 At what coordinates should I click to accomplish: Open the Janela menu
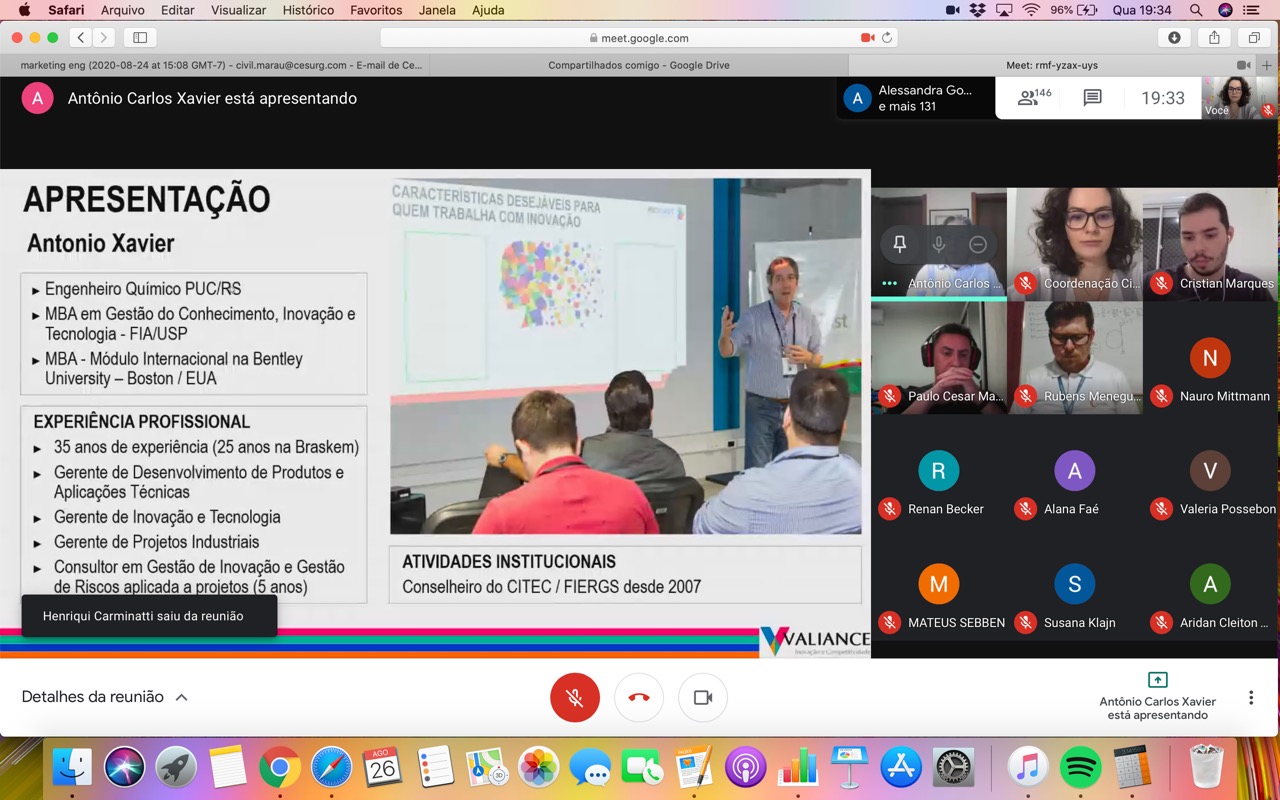tap(437, 10)
